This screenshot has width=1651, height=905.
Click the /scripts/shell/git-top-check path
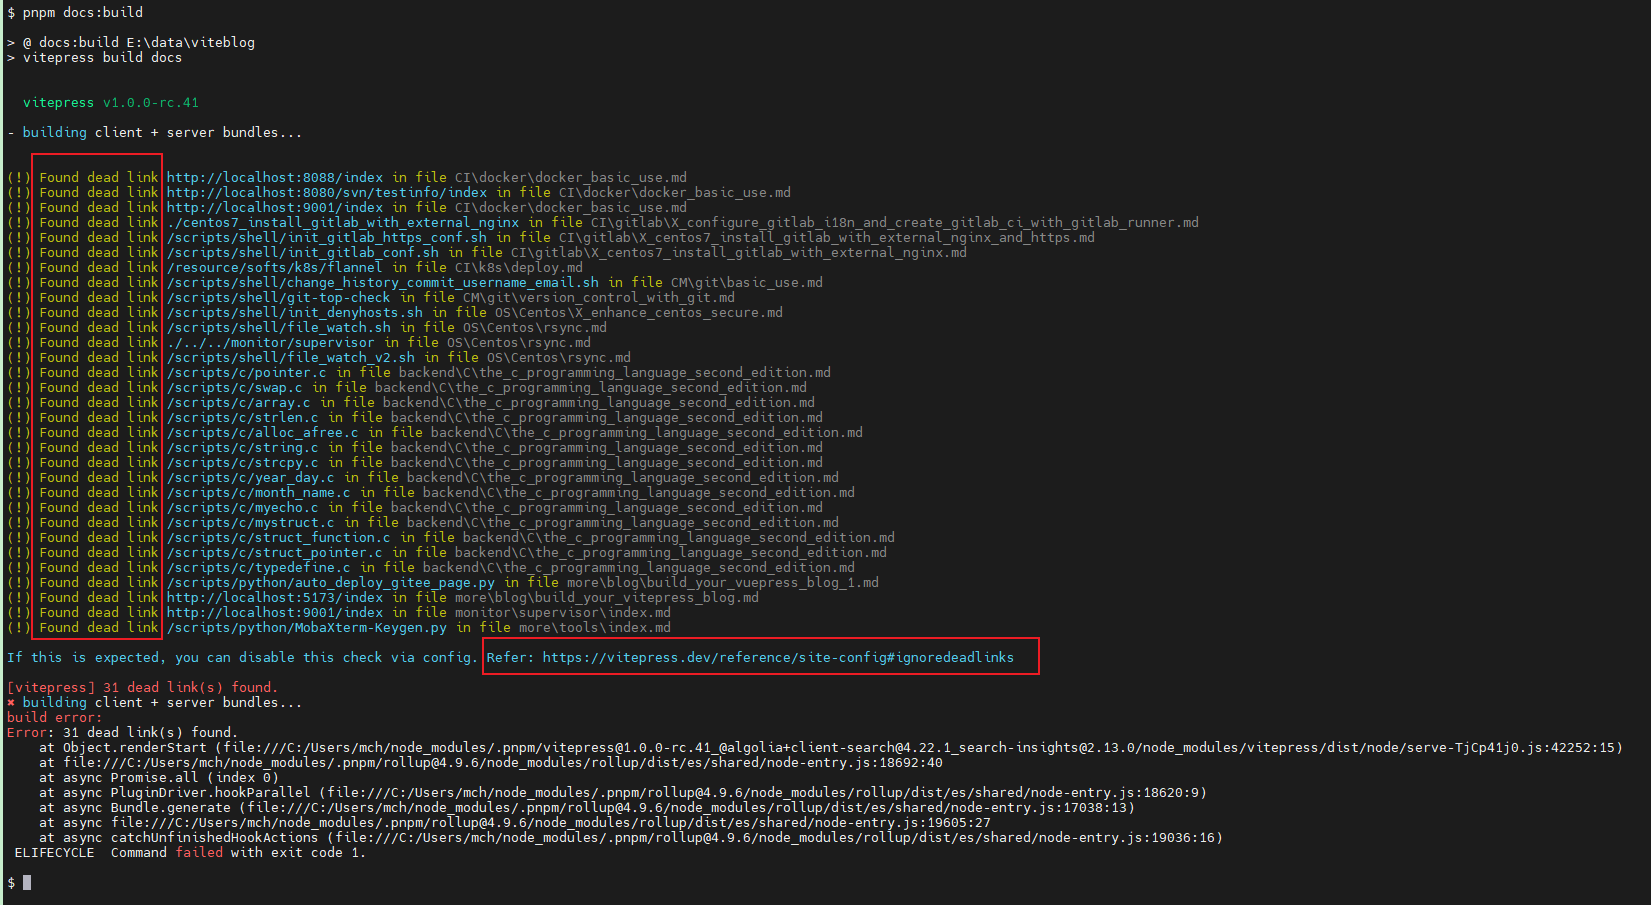[278, 297]
